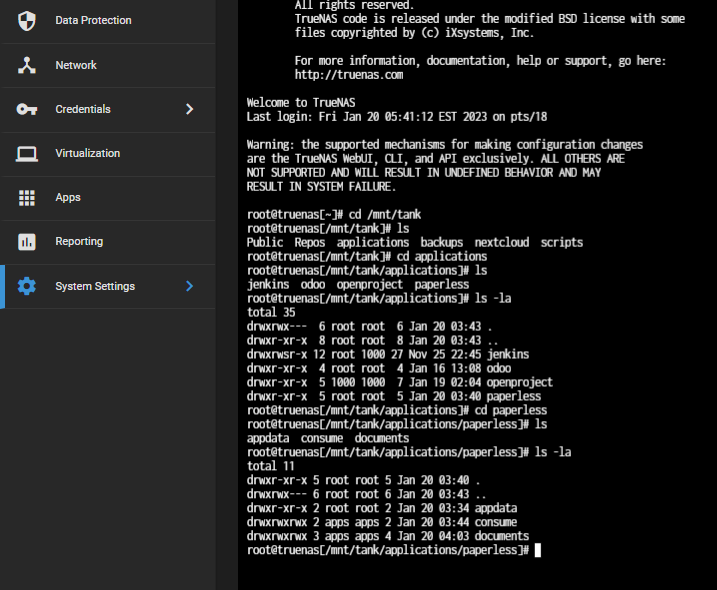Click the odoo row in ls -la listing
The height and width of the screenshot is (590, 717).
(379, 368)
